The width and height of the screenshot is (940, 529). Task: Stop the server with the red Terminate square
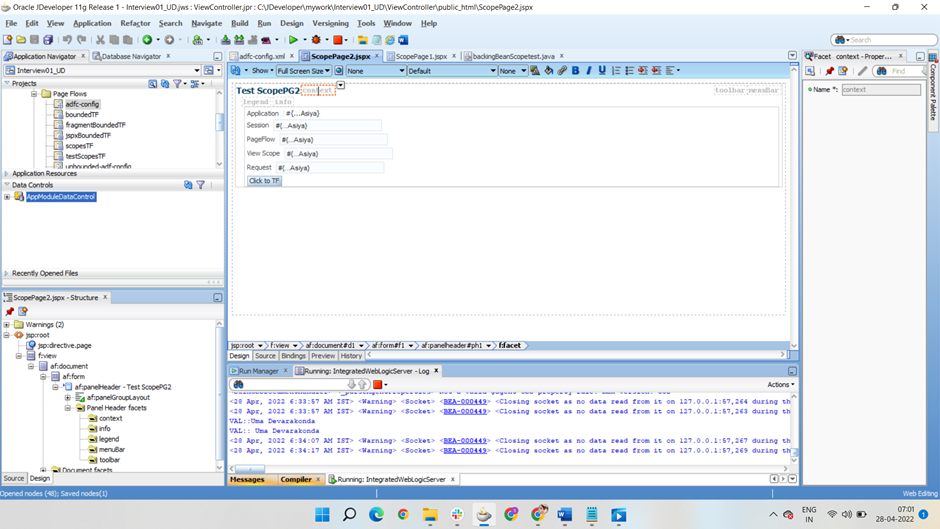point(338,40)
